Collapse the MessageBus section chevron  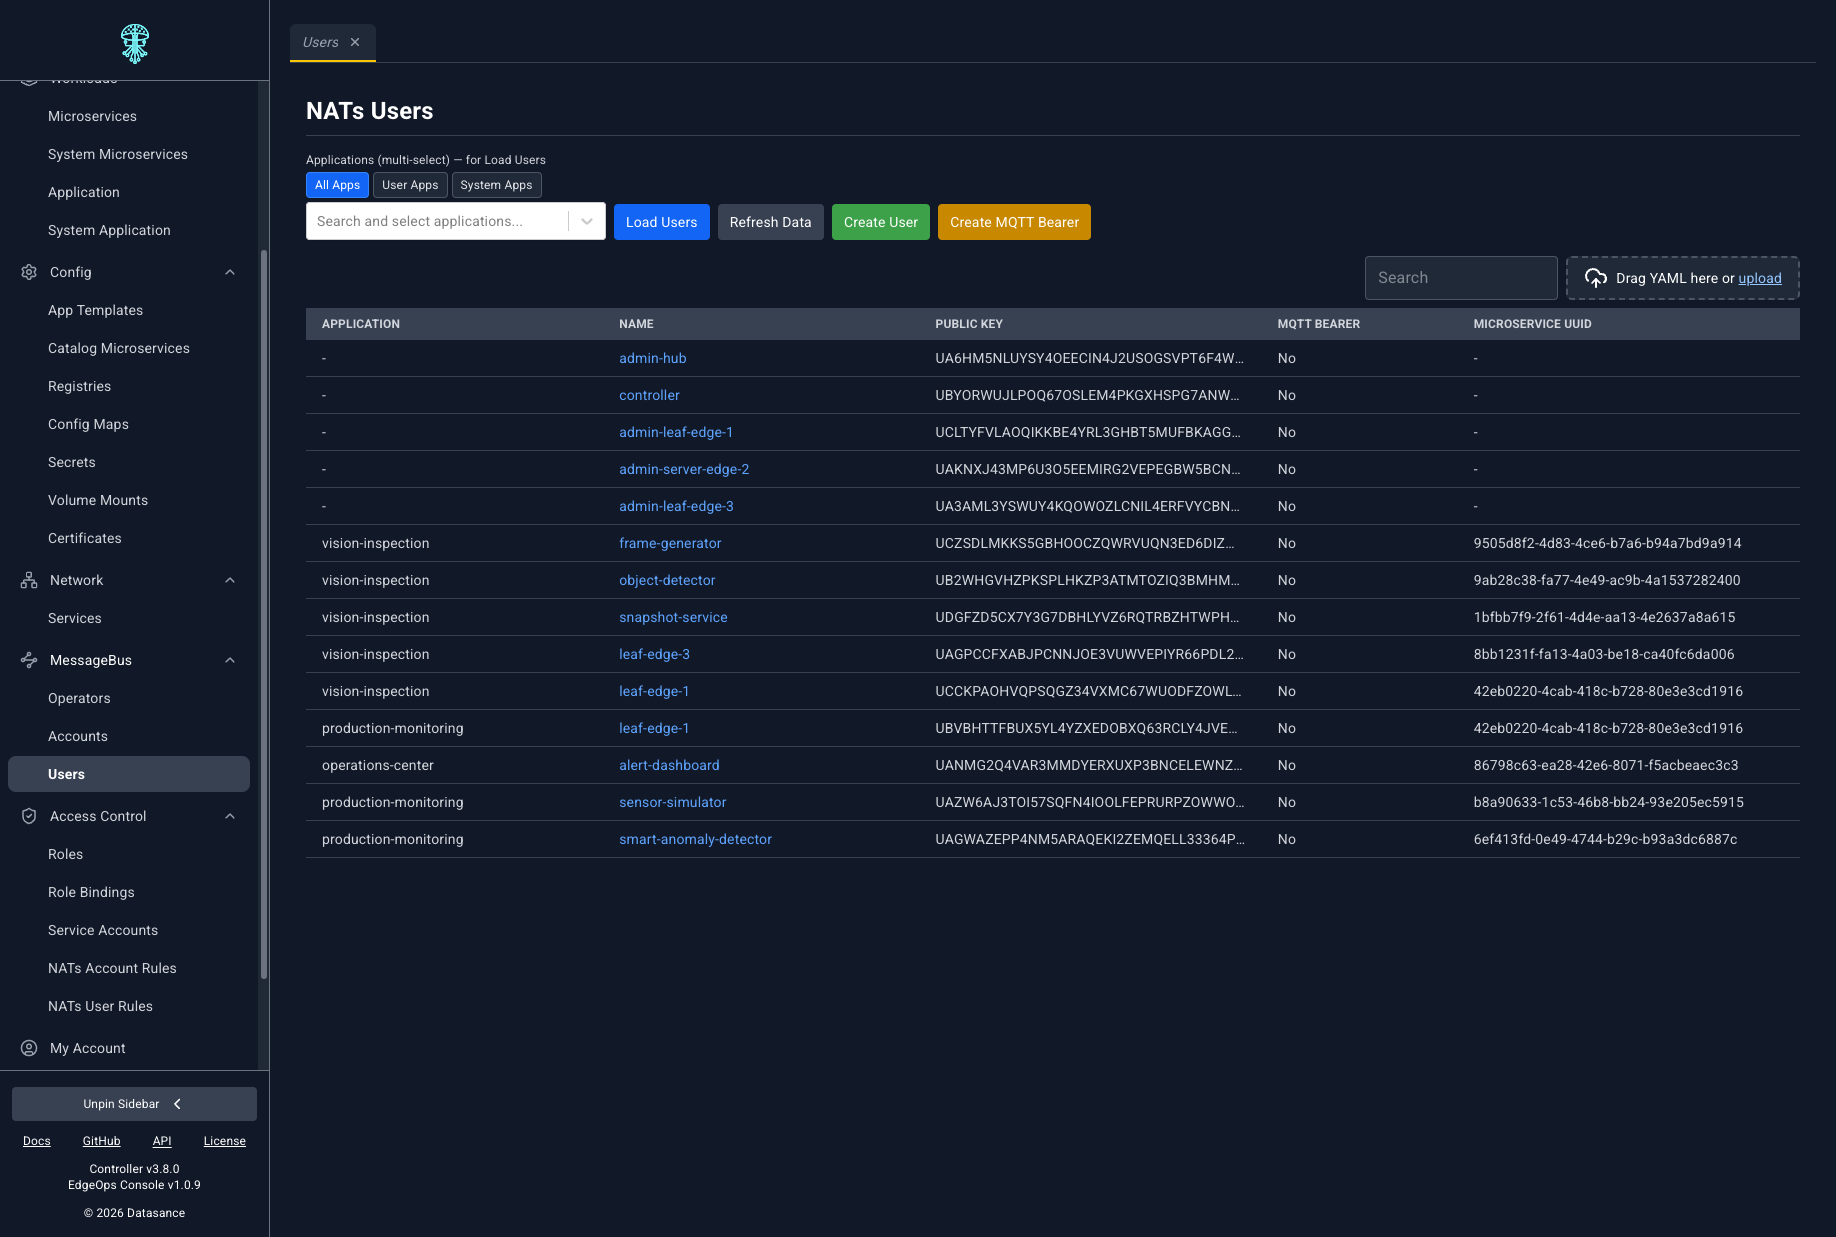(230, 660)
